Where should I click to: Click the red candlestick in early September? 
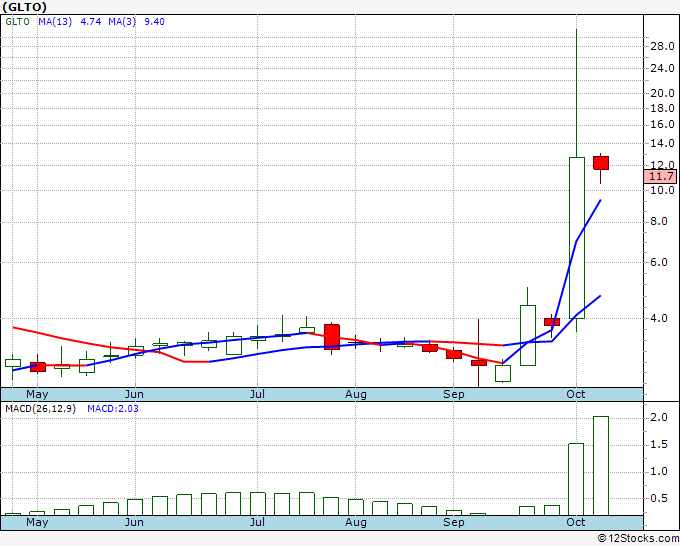coord(454,354)
